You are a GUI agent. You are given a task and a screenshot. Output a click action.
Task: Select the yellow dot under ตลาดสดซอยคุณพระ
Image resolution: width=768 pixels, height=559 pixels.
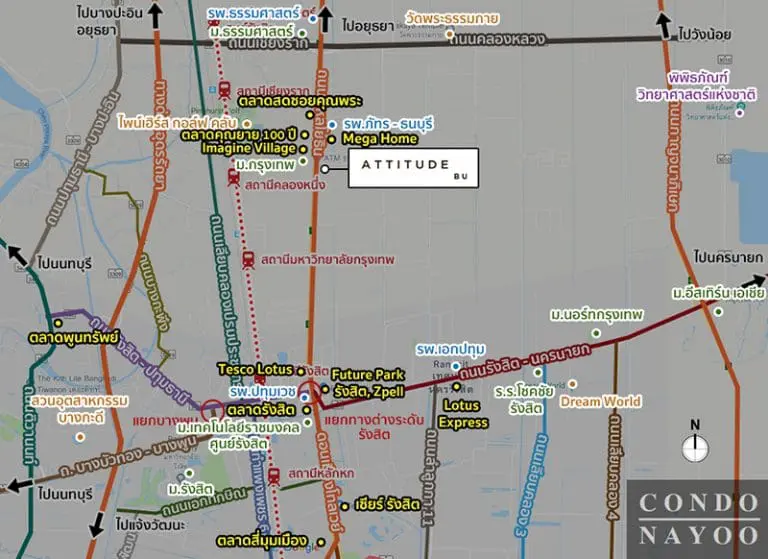[310, 115]
